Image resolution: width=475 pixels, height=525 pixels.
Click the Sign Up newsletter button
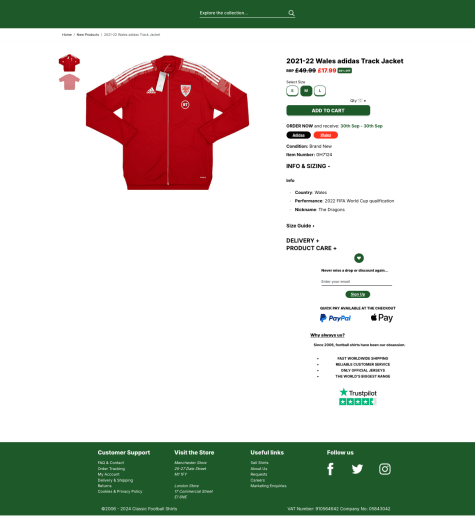[x=358, y=294]
